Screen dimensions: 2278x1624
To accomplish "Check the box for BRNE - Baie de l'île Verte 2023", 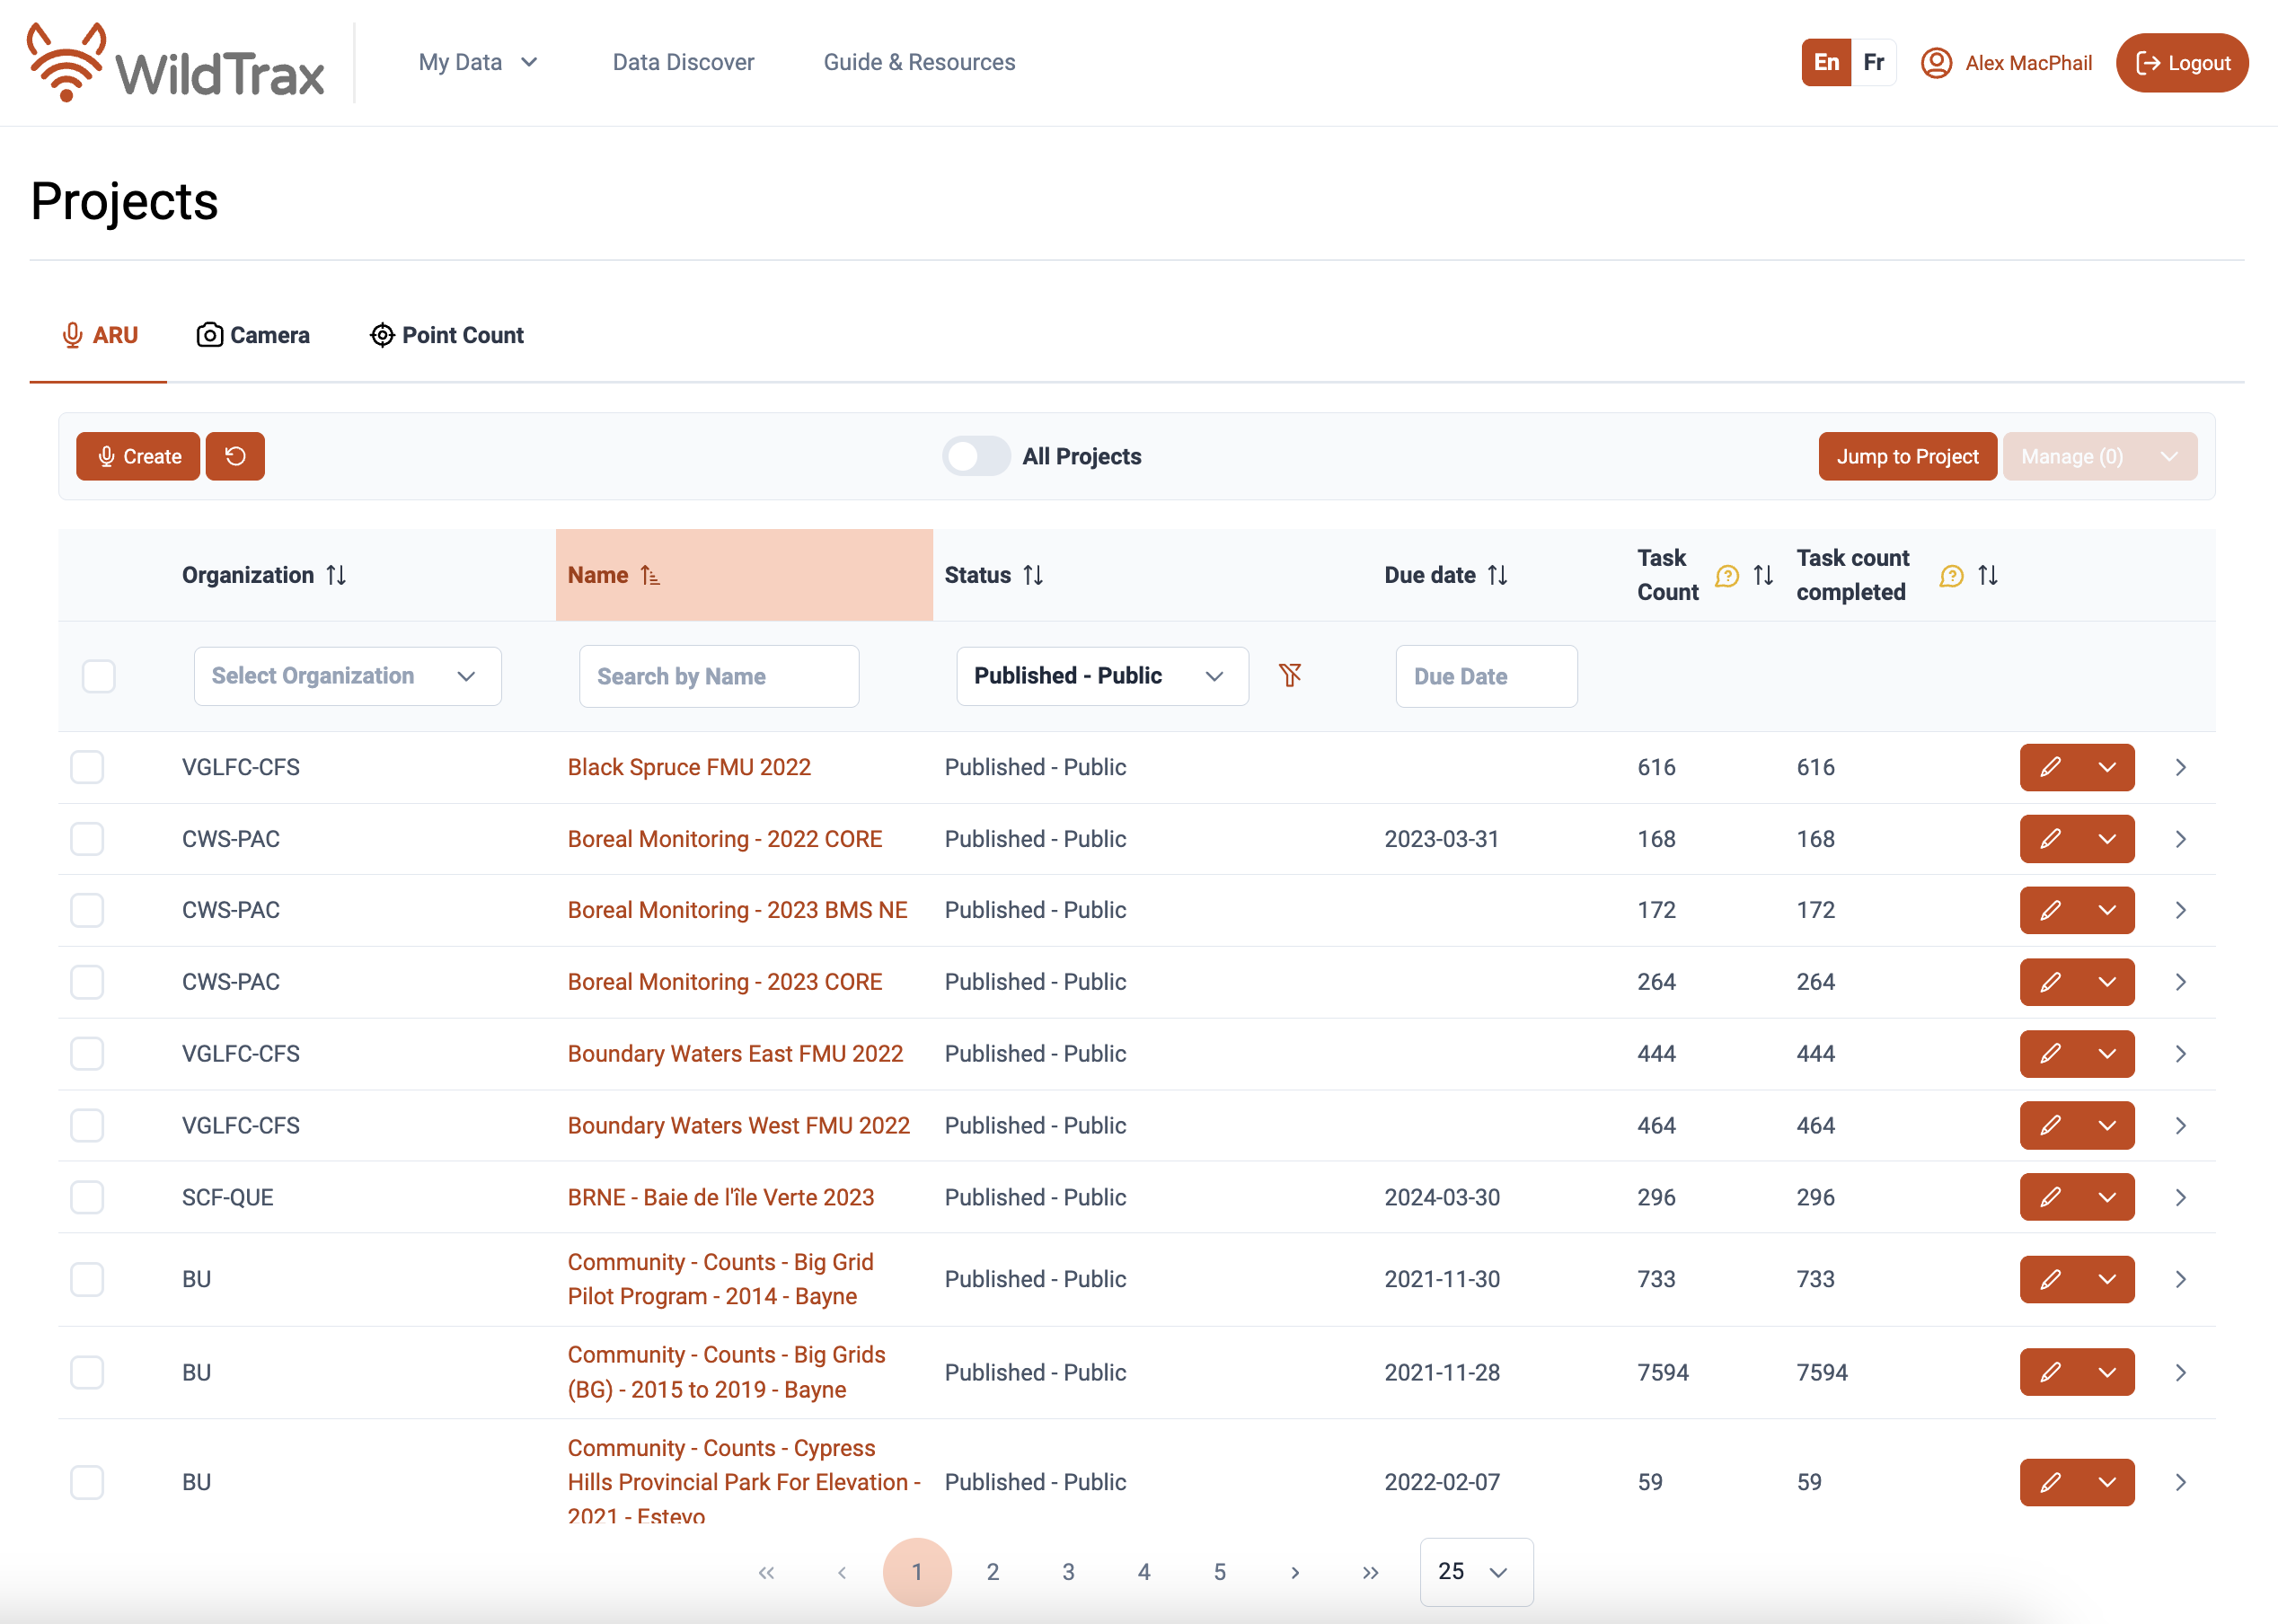I will pyautogui.click(x=87, y=1197).
